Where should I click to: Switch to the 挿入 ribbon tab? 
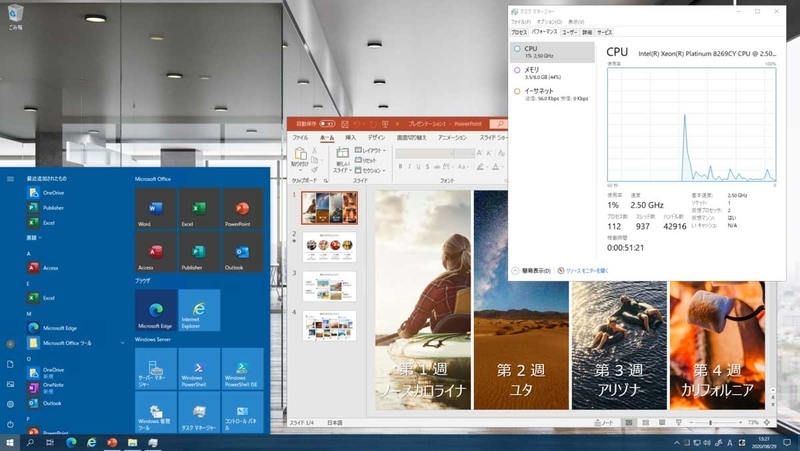pyautogui.click(x=350, y=137)
